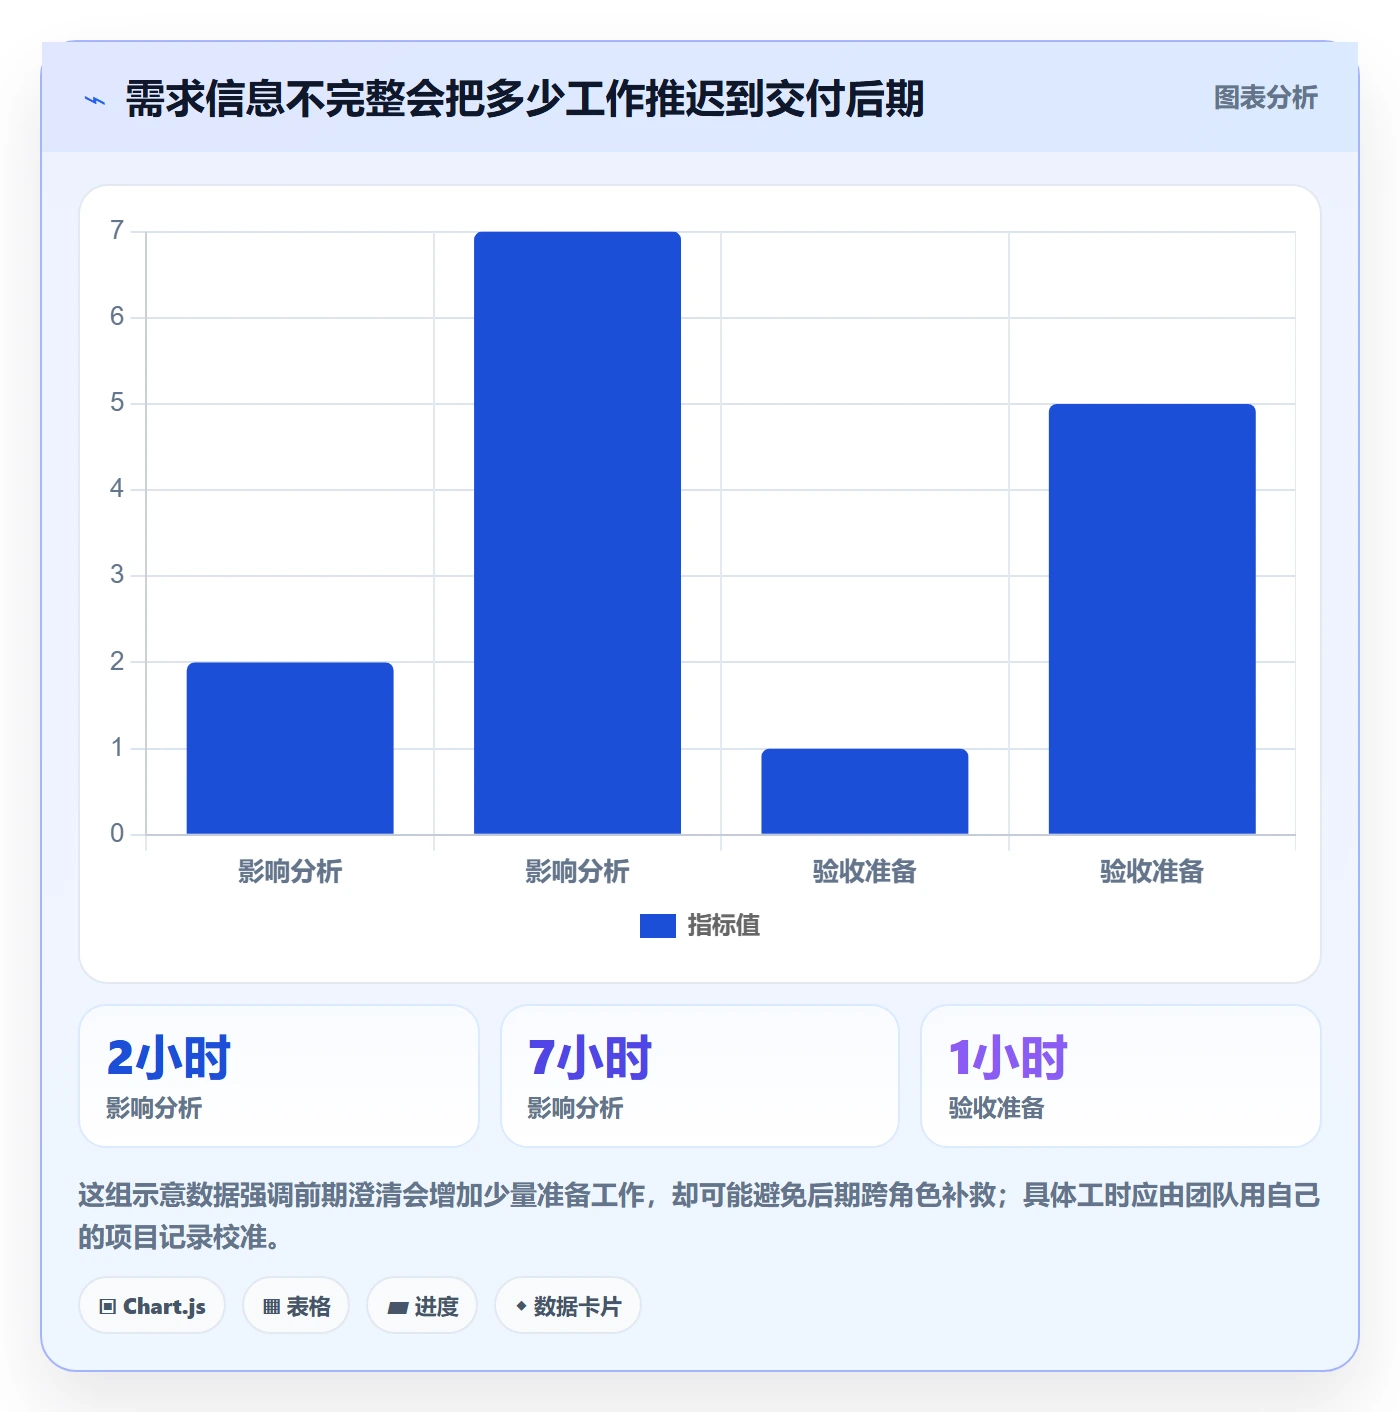Click the y-axis tick label 3
1400x1412 pixels.
tap(117, 575)
